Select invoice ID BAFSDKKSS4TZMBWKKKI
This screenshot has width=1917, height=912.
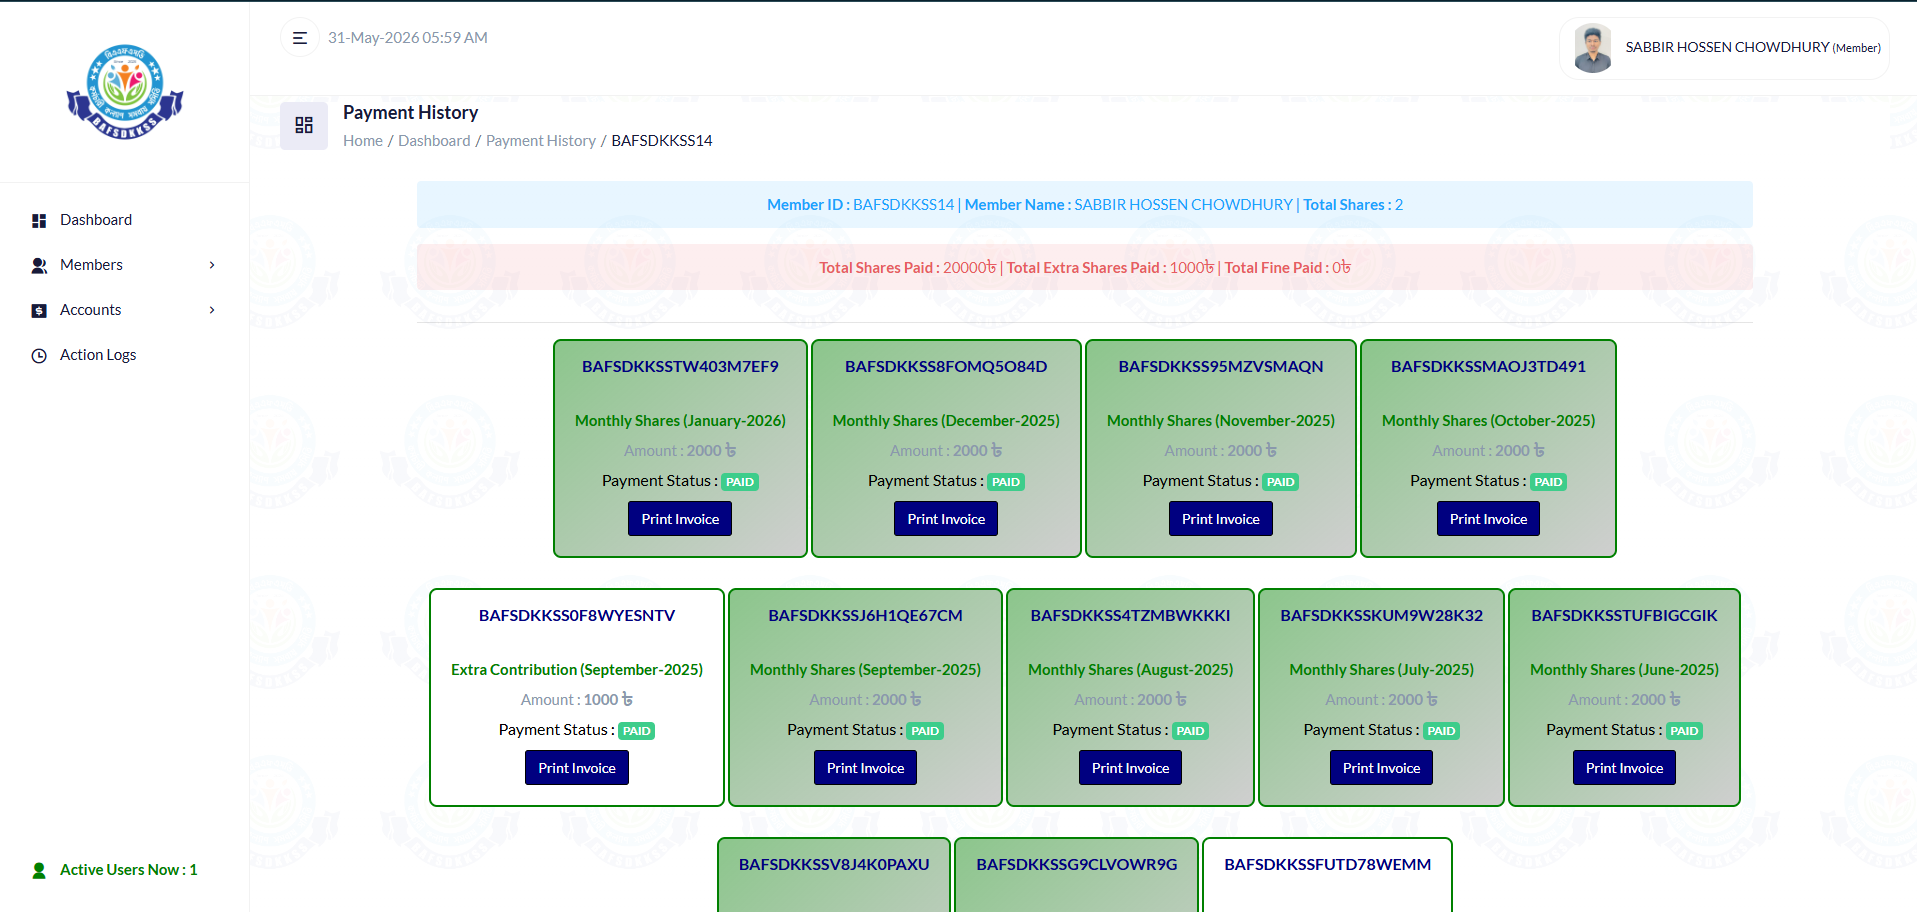click(x=1130, y=615)
